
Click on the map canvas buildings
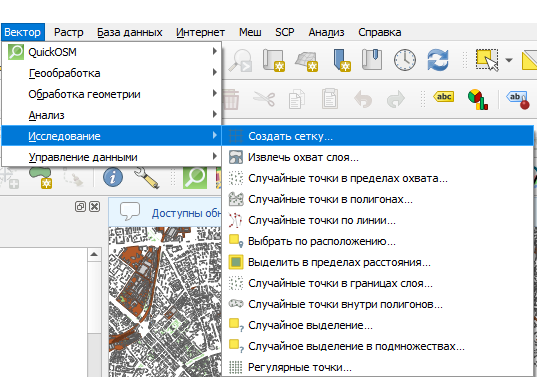click(164, 301)
